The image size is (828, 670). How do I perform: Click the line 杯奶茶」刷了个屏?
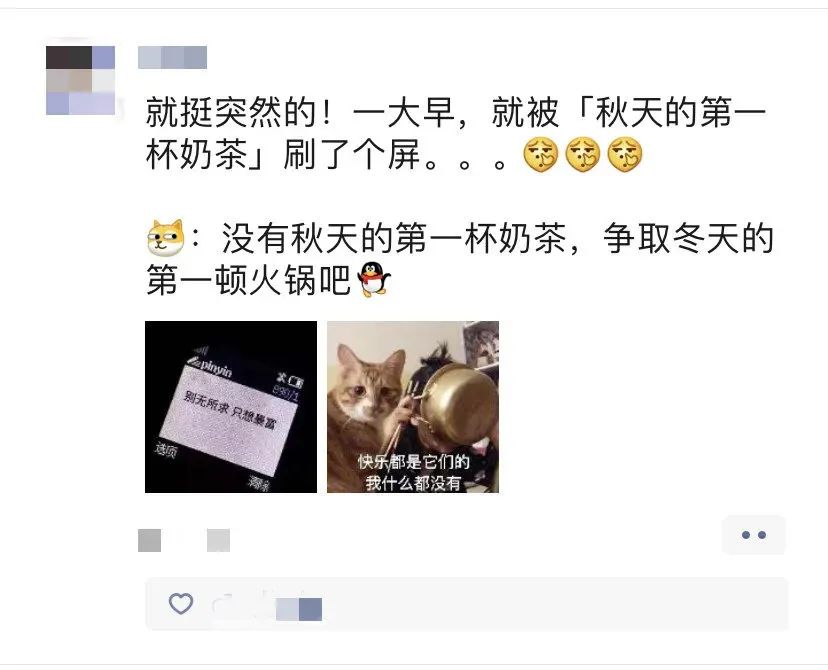[x=326, y=155]
